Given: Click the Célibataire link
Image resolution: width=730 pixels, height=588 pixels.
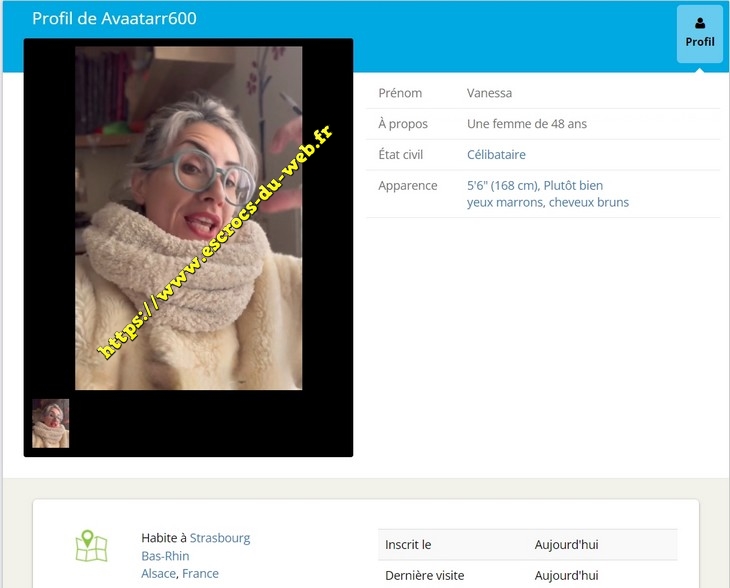Looking at the screenshot, I should pyautogui.click(x=496, y=155).
